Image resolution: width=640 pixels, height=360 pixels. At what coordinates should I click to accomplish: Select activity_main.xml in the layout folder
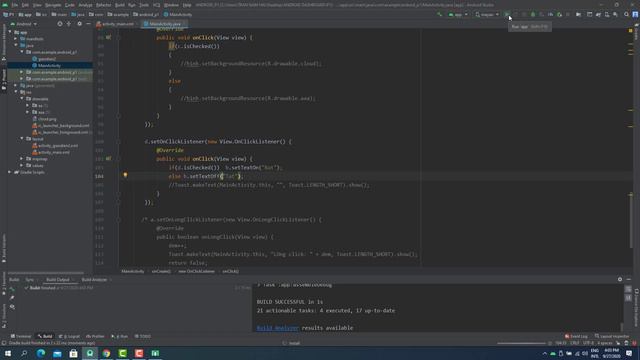click(54, 152)
